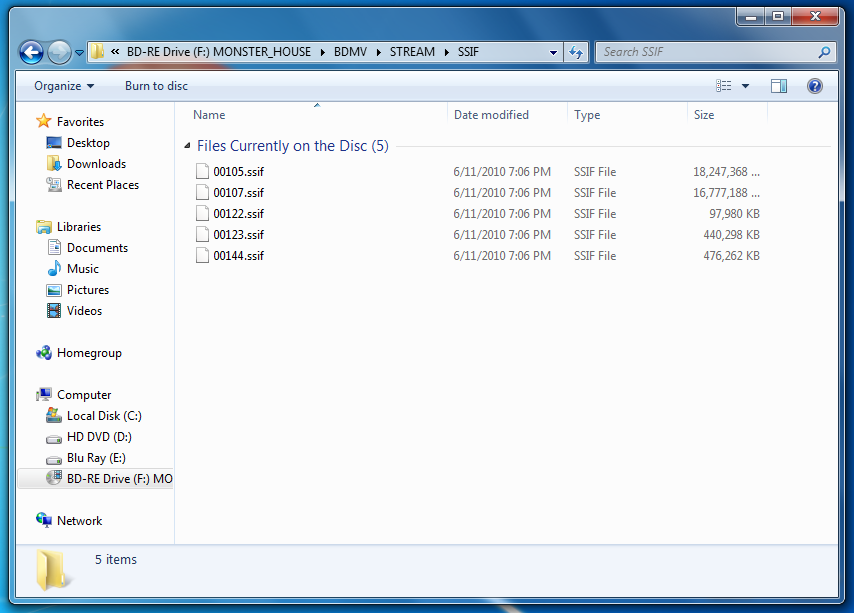Click SSIF File type of 00144.ssif
Image resolution: width=854 pixels, height=613 pixels.
595,256
